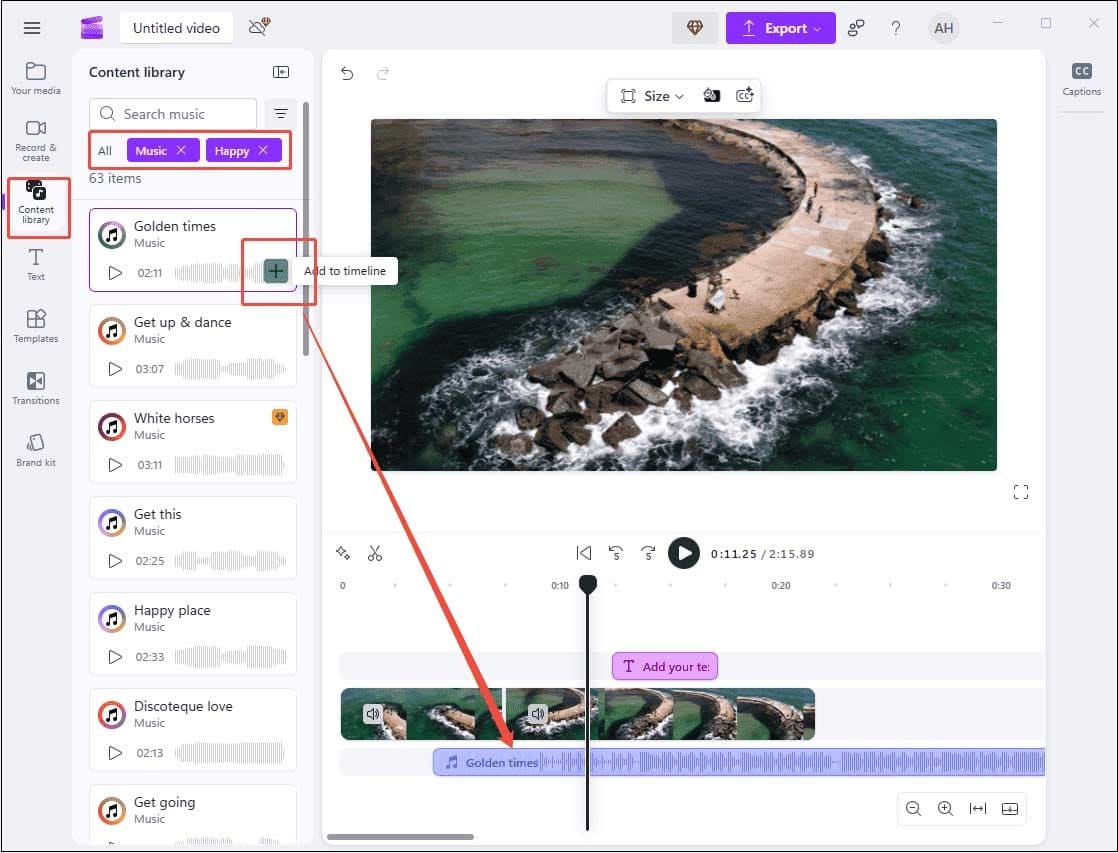
Task: Mute the first video clip's speaker icon
Action: 373,714
